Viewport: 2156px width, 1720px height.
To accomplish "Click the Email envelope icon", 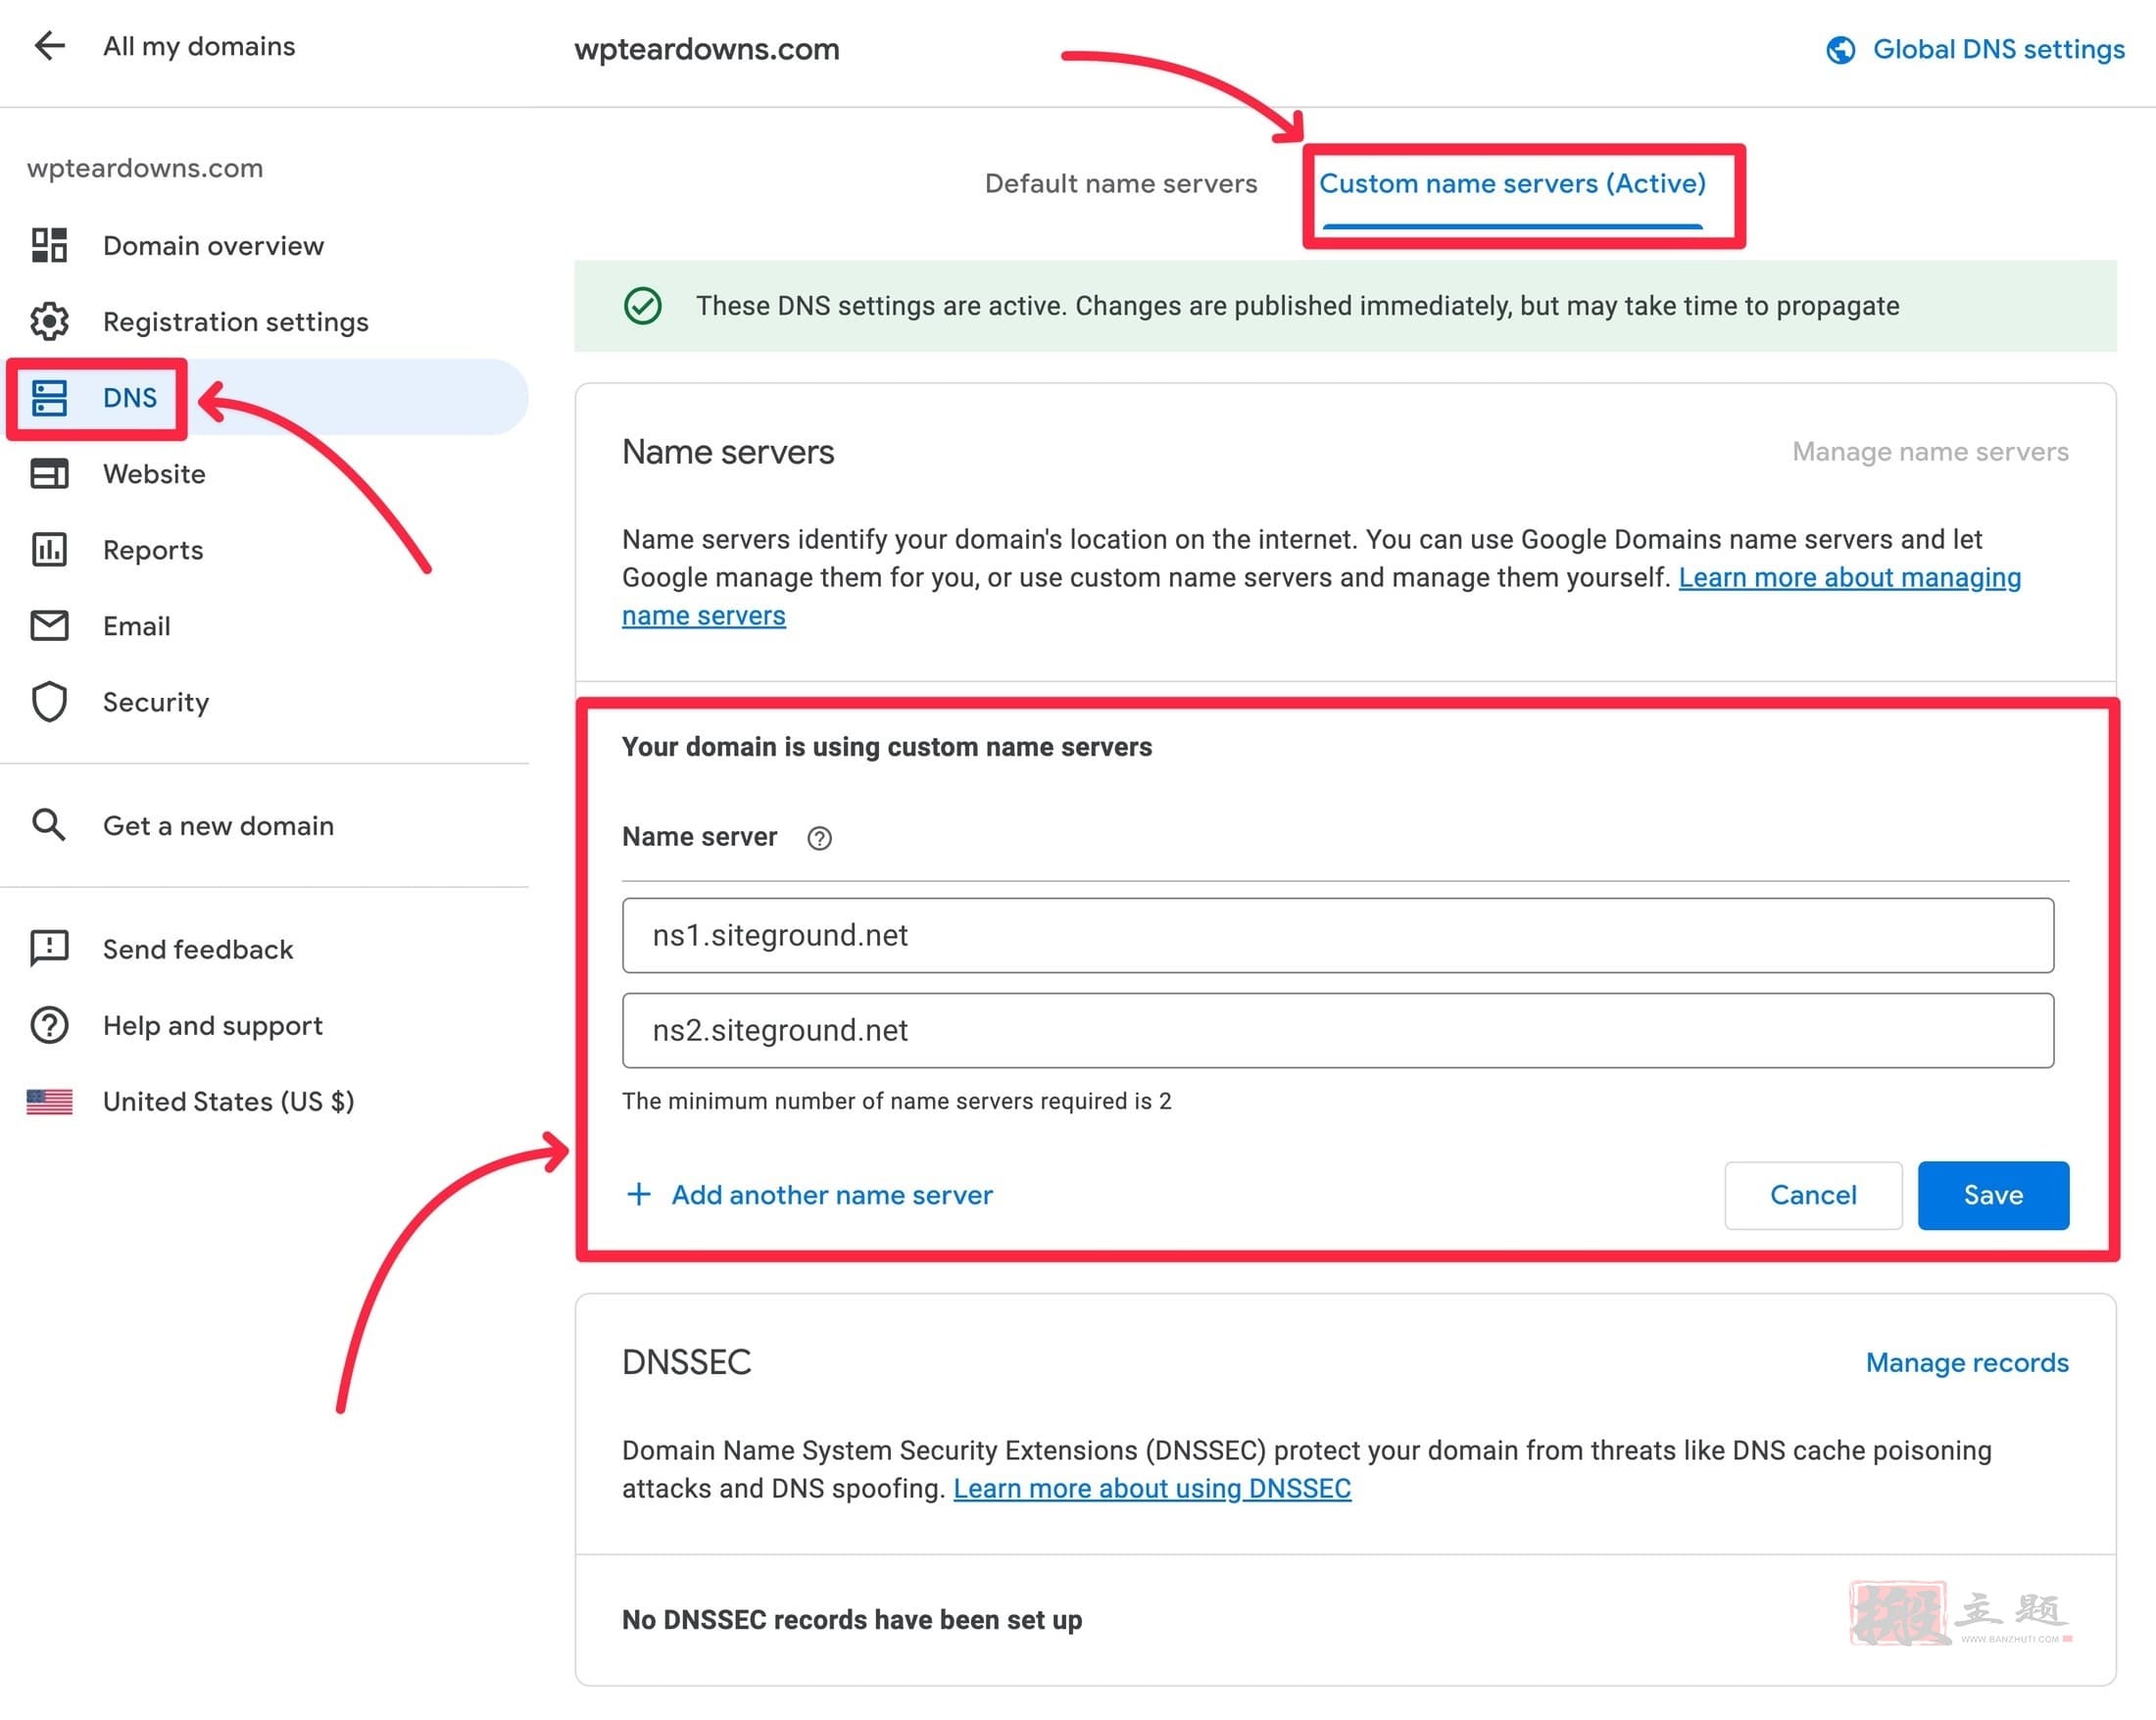I will pos(49,625).
